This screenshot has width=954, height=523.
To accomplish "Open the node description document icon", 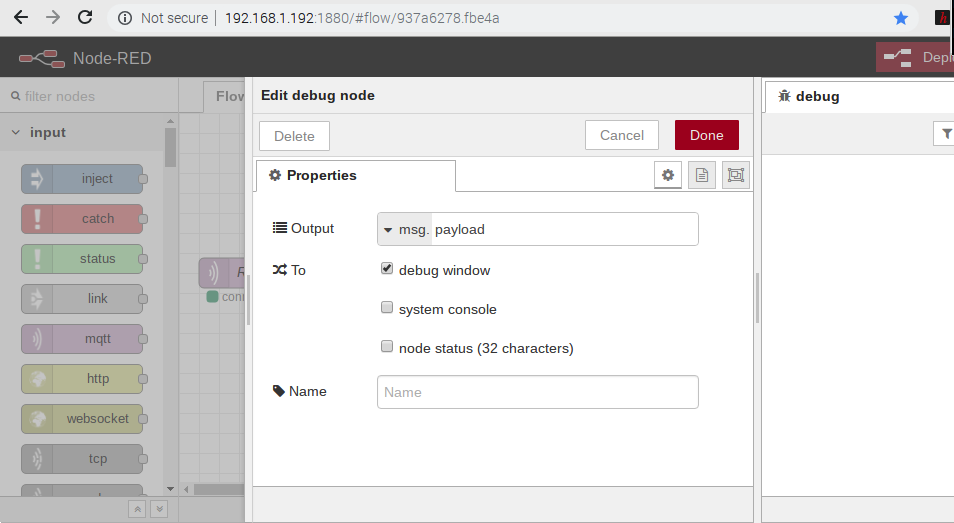I will point(702,175).
